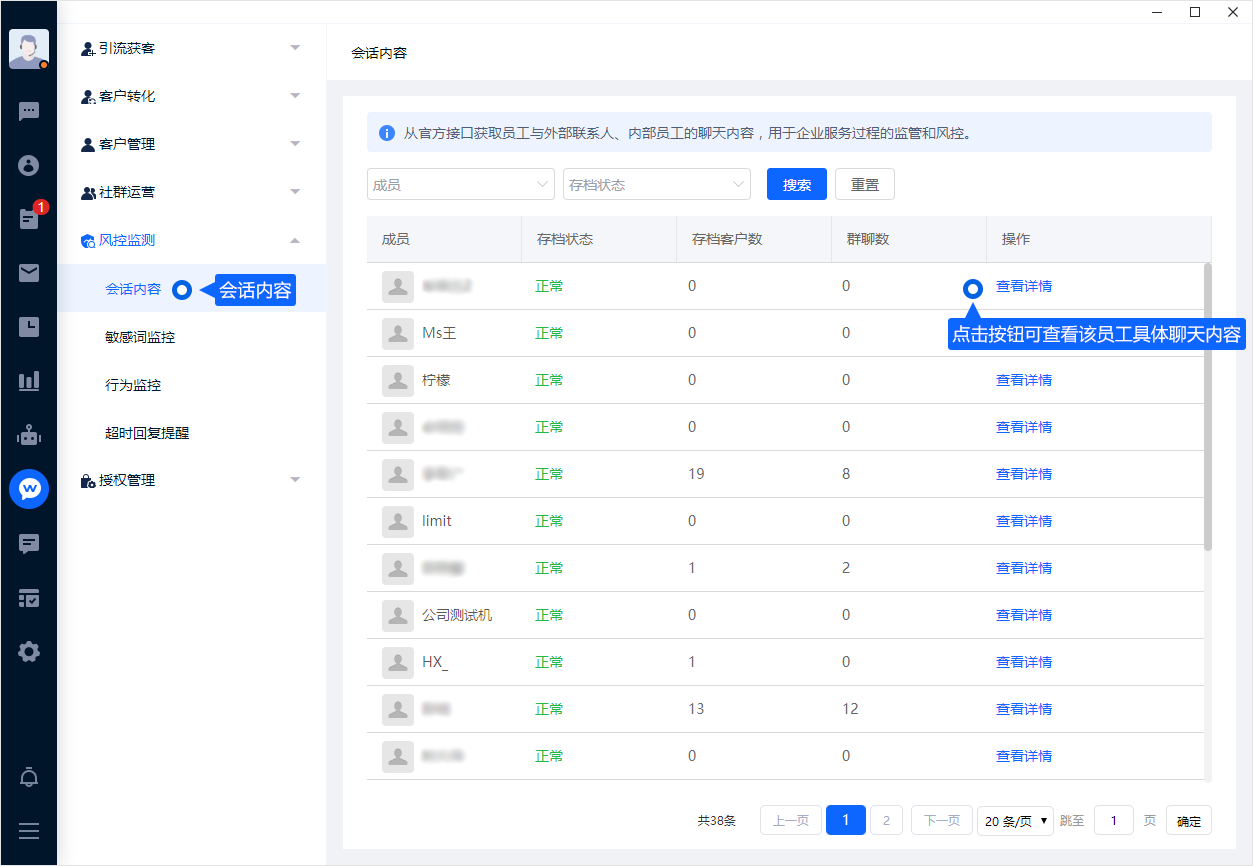Select 行为监控 in the side menu
The image size is (1253, 866).
(133, 386)
